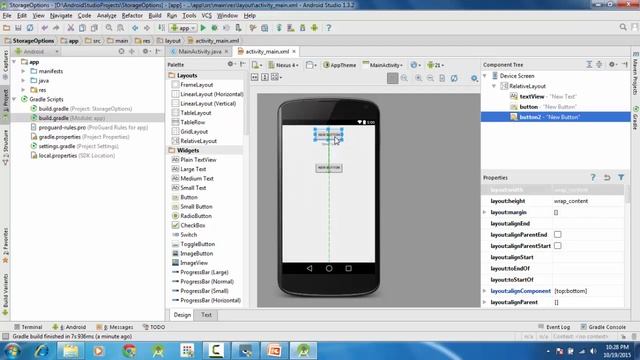Screen dimensions: 640x360
Task: Open Properties panel help icon
Action: tap(593, 177)
